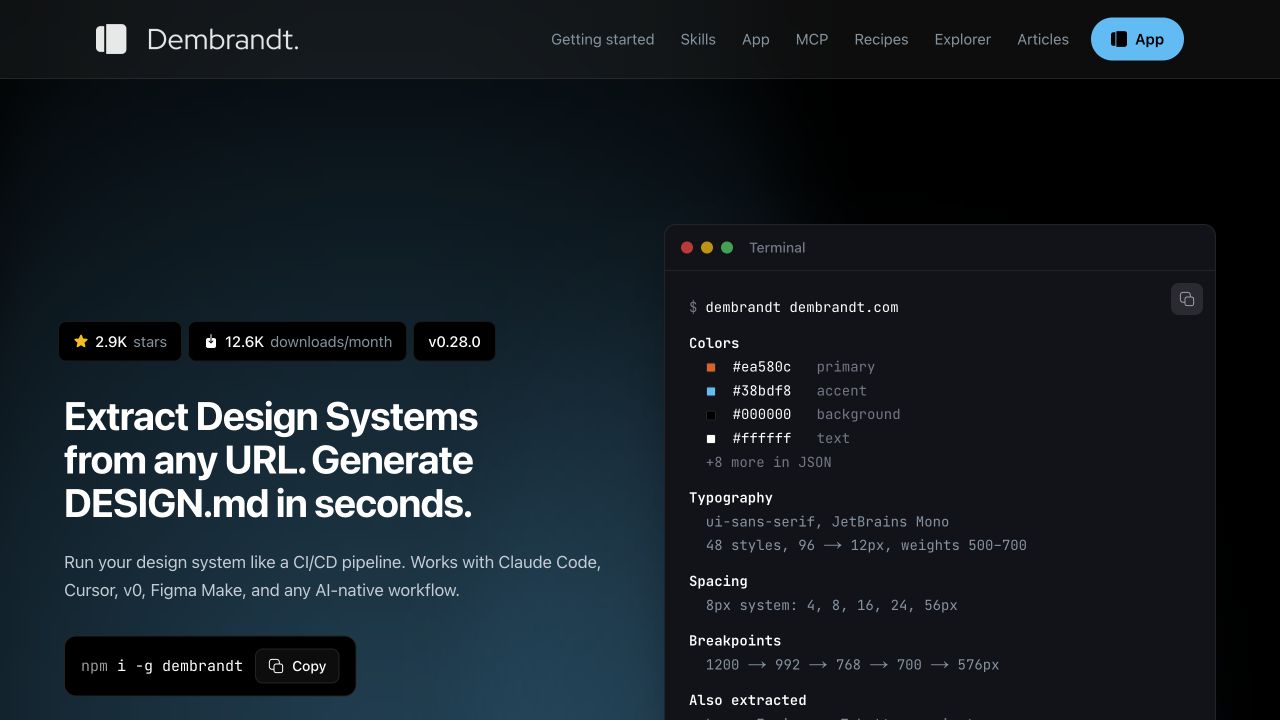Image resolution: width=1280 pixels, height=720 pixels.
Task: Click the v0.28.0 version badge
Action: point(454,341)
